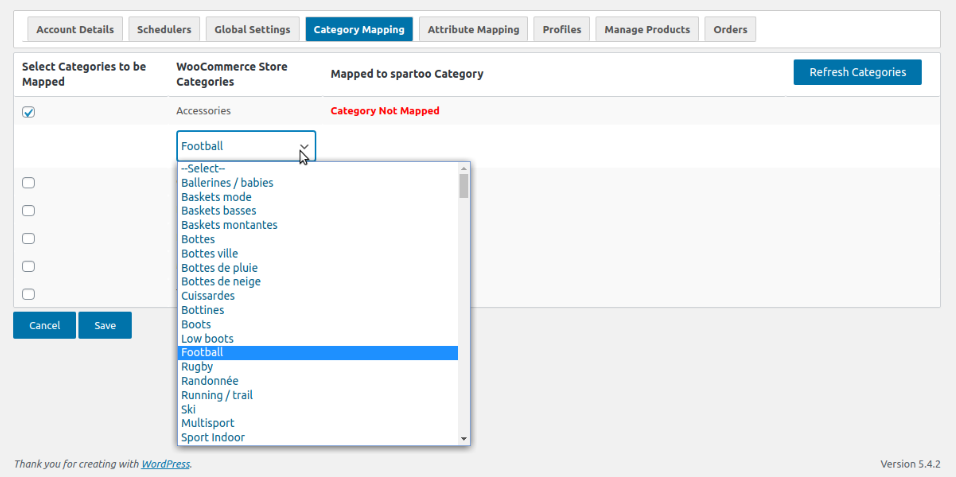Tick the first unchecked category checkbox

[29, 182]
